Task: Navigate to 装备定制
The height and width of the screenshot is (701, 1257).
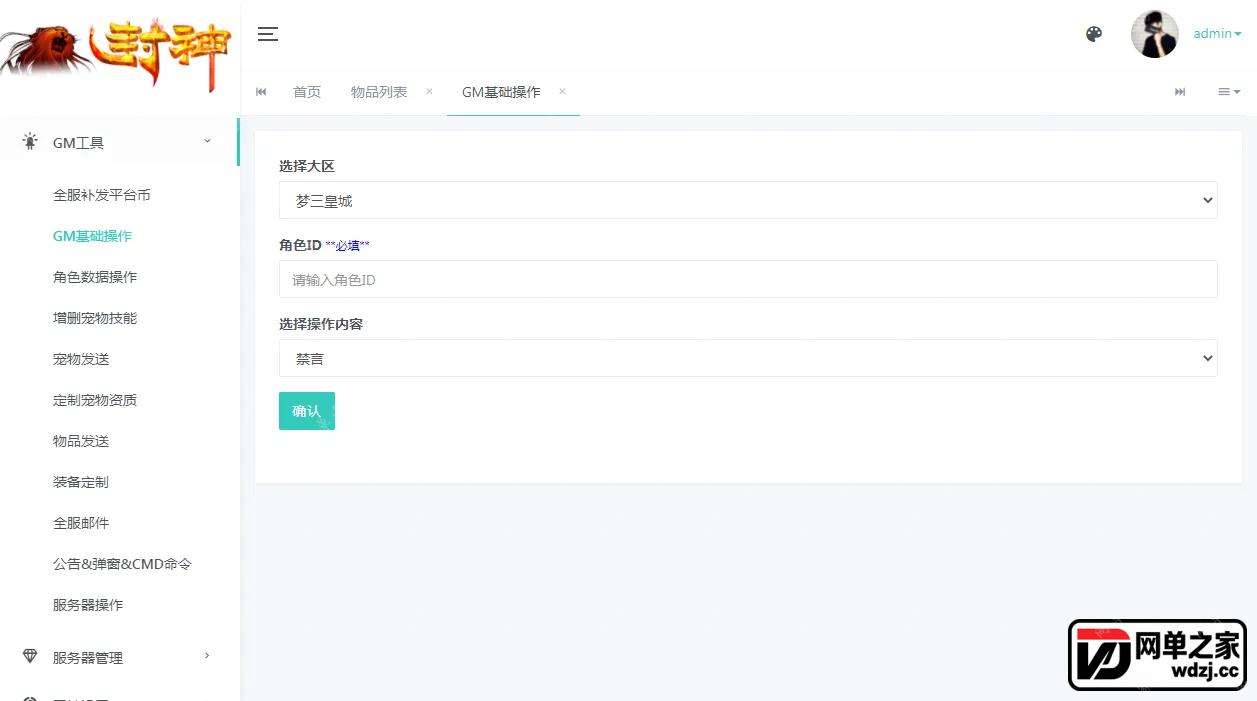Action: 81,482
